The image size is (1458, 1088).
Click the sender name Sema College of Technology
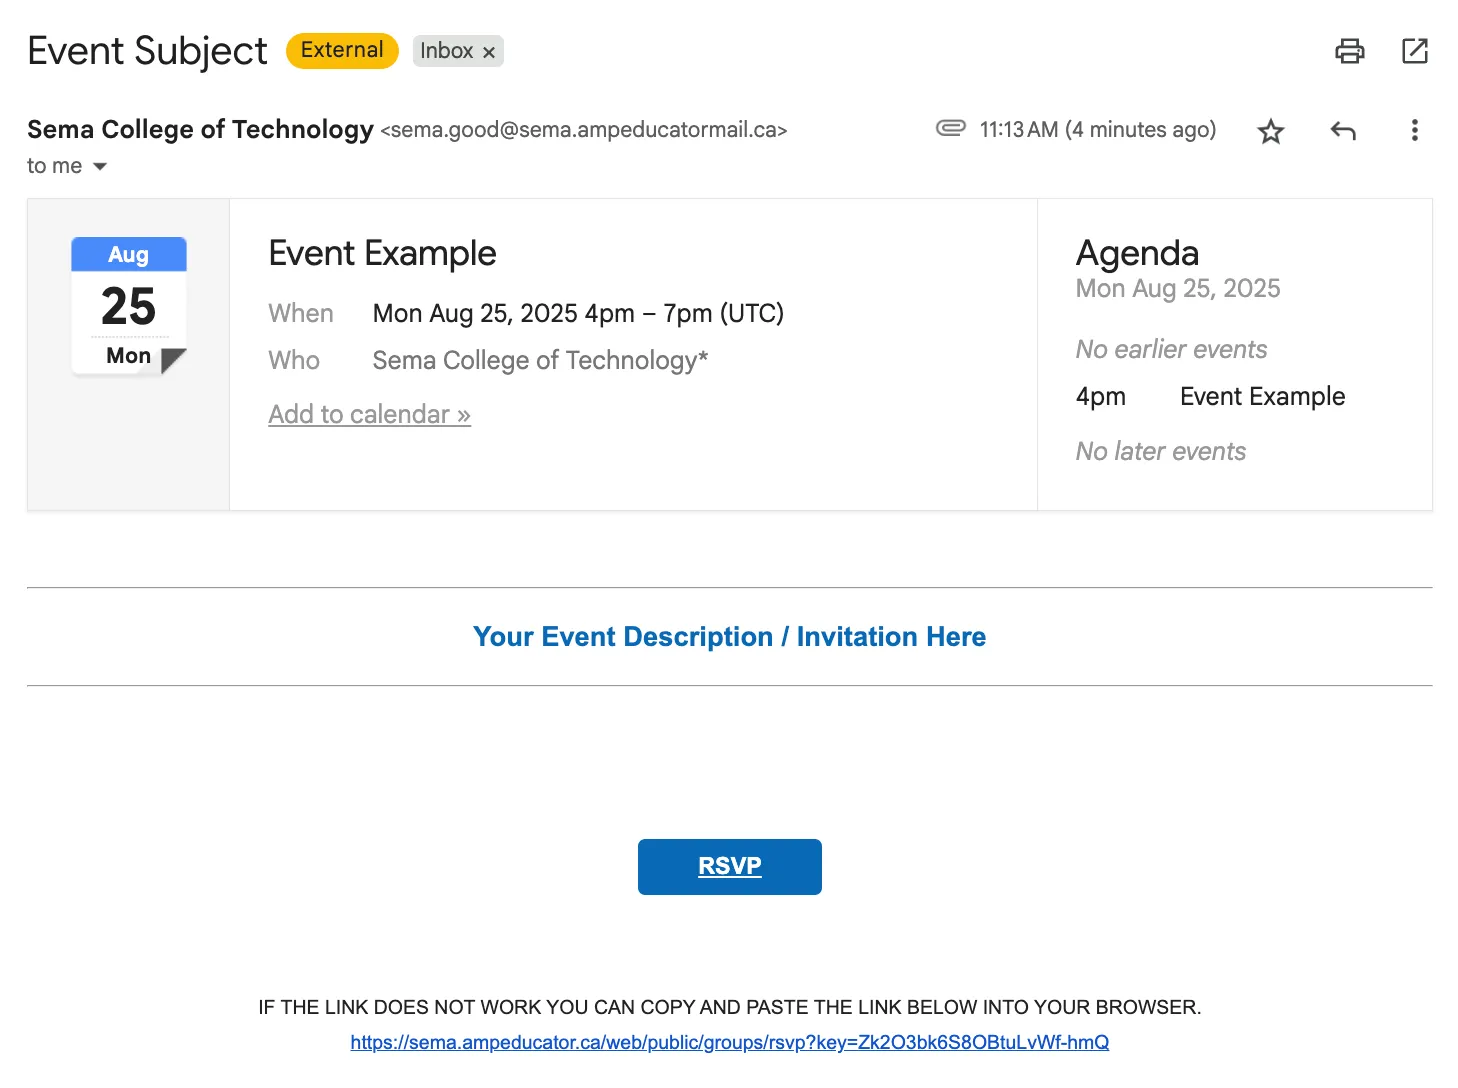click(x=200, y=130)
